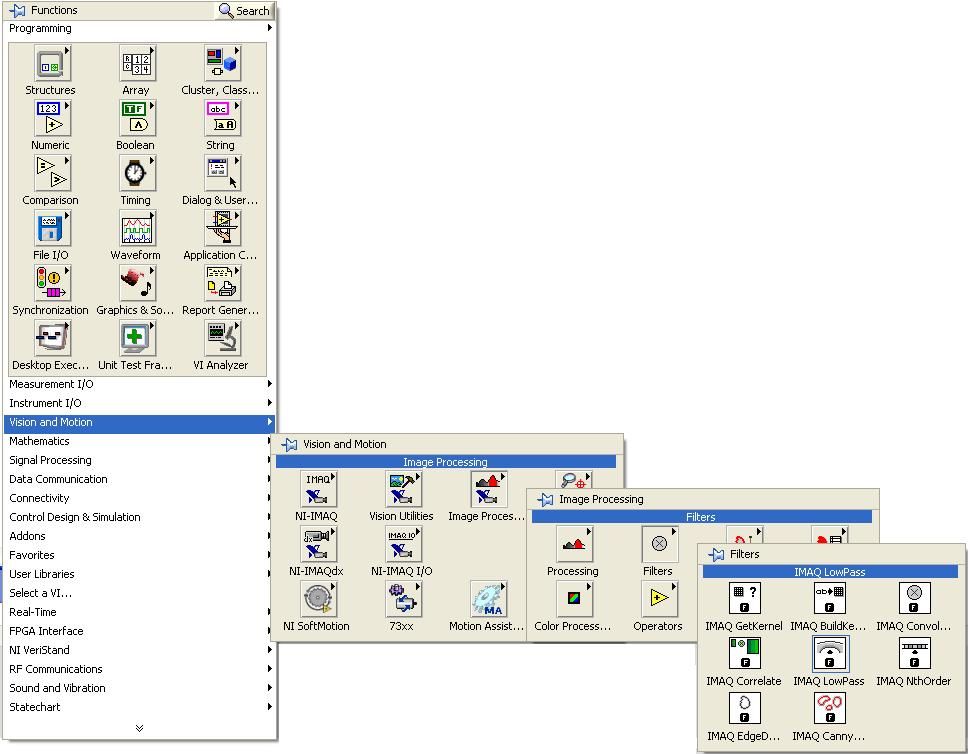
Task: Open the NI-IMAQdx subpalette icon
Action: point(318,544)
